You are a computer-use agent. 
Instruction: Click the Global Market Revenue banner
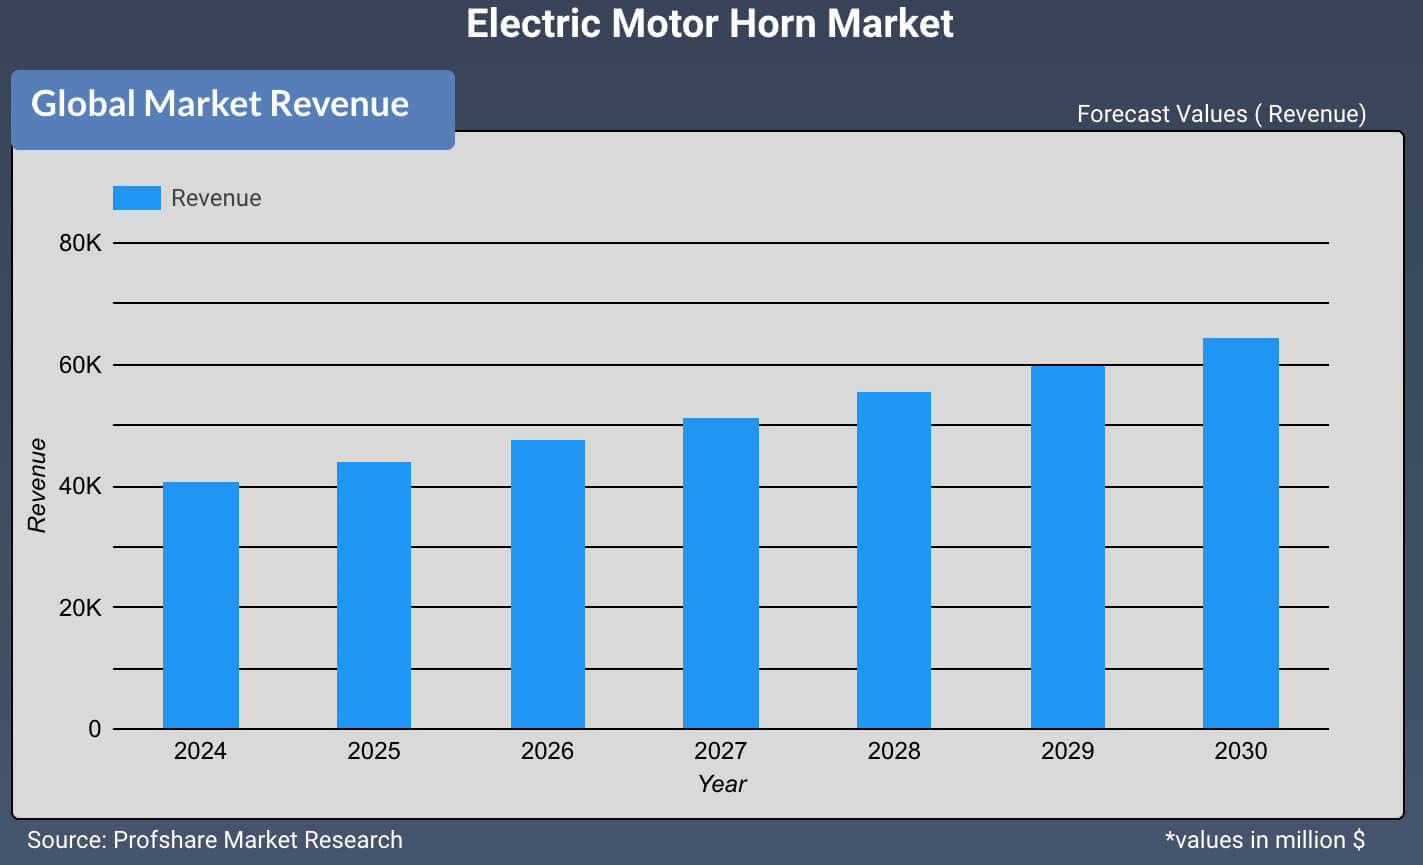pyautogui.click(x=233, y=110)
